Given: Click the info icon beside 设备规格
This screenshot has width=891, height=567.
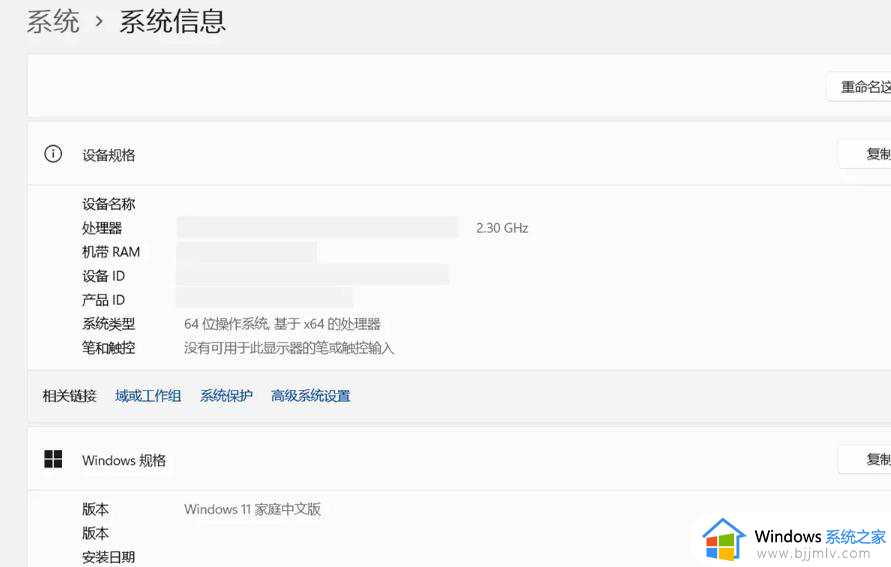Looking at the screenshot, I should 53,154.
